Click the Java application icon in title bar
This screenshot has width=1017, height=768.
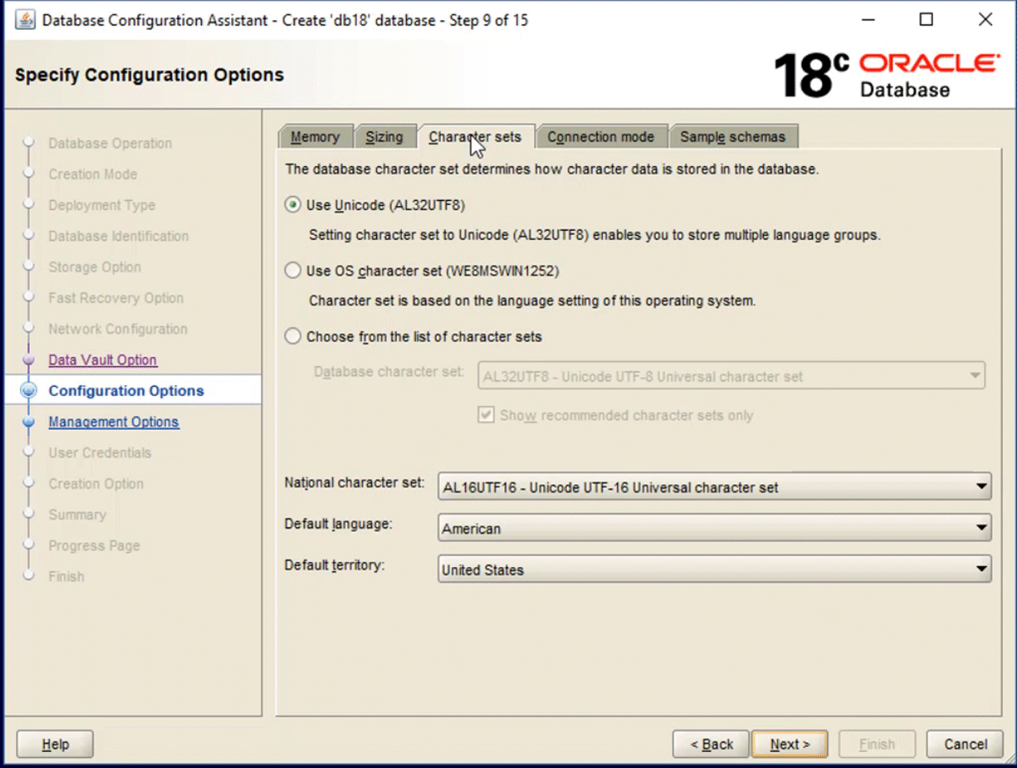tap(25, 20)
